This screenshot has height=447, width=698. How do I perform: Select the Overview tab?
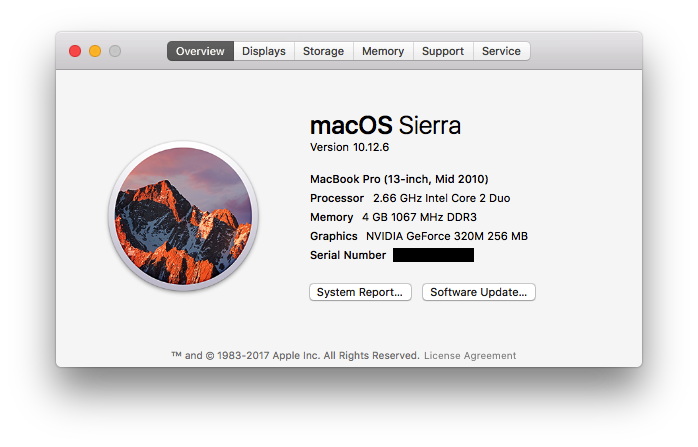pyautogui.click(x=200, y=51)
